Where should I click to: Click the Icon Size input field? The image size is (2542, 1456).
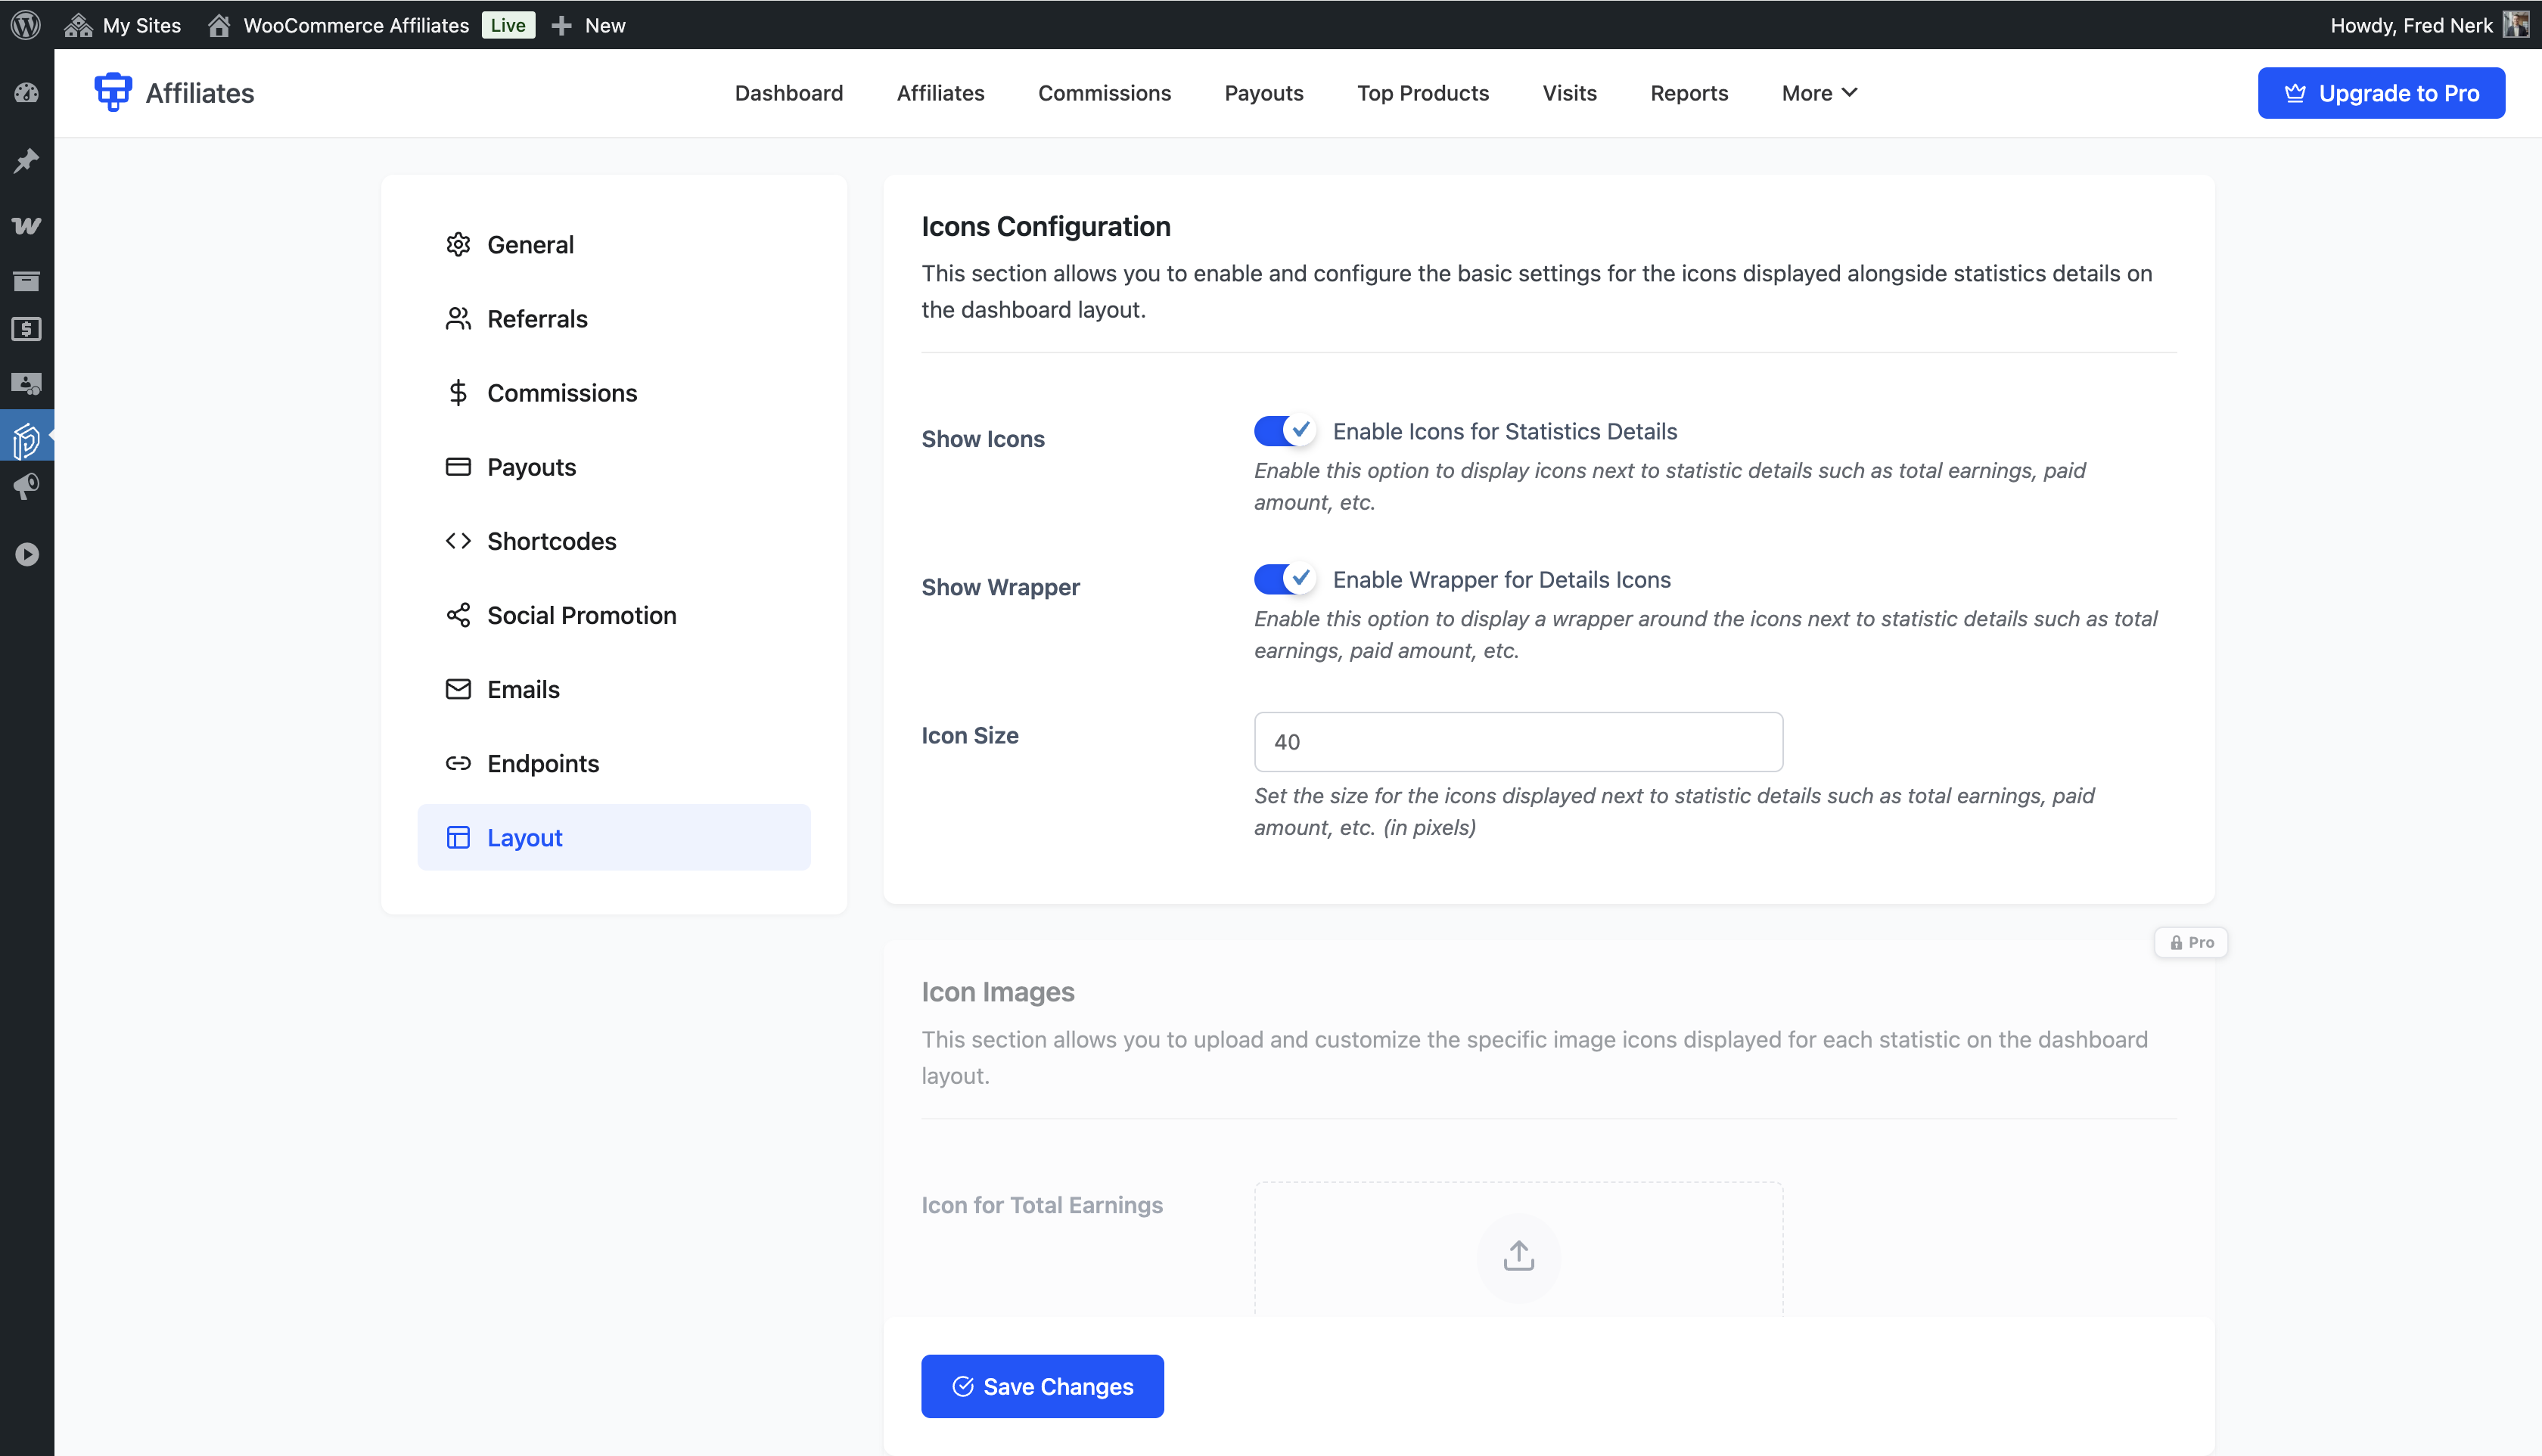1517,741
